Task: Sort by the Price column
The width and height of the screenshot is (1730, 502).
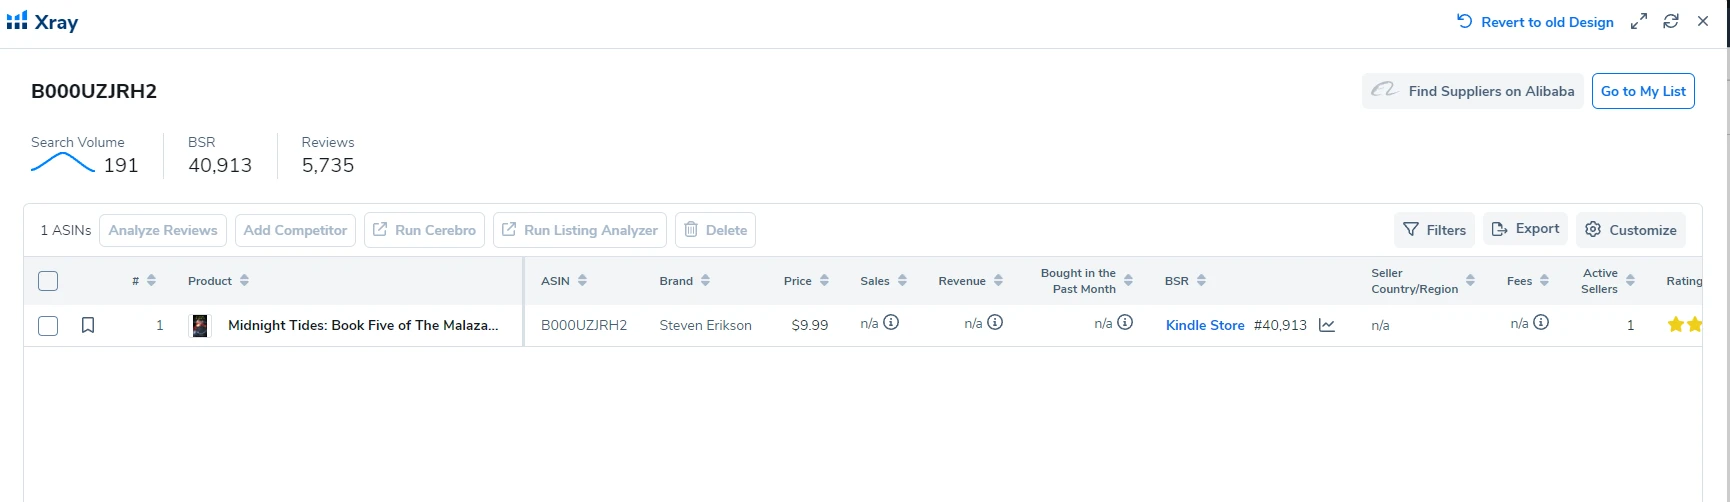Action: [824, 281]
